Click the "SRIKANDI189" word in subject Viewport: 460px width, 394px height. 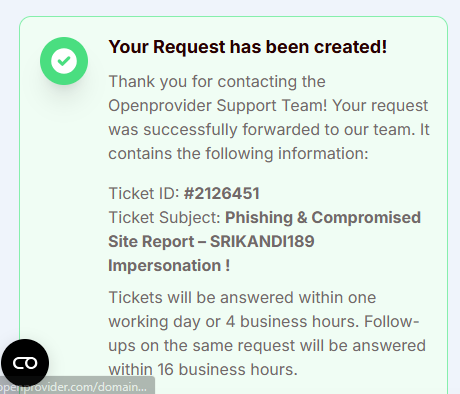[x=262, y=241]
